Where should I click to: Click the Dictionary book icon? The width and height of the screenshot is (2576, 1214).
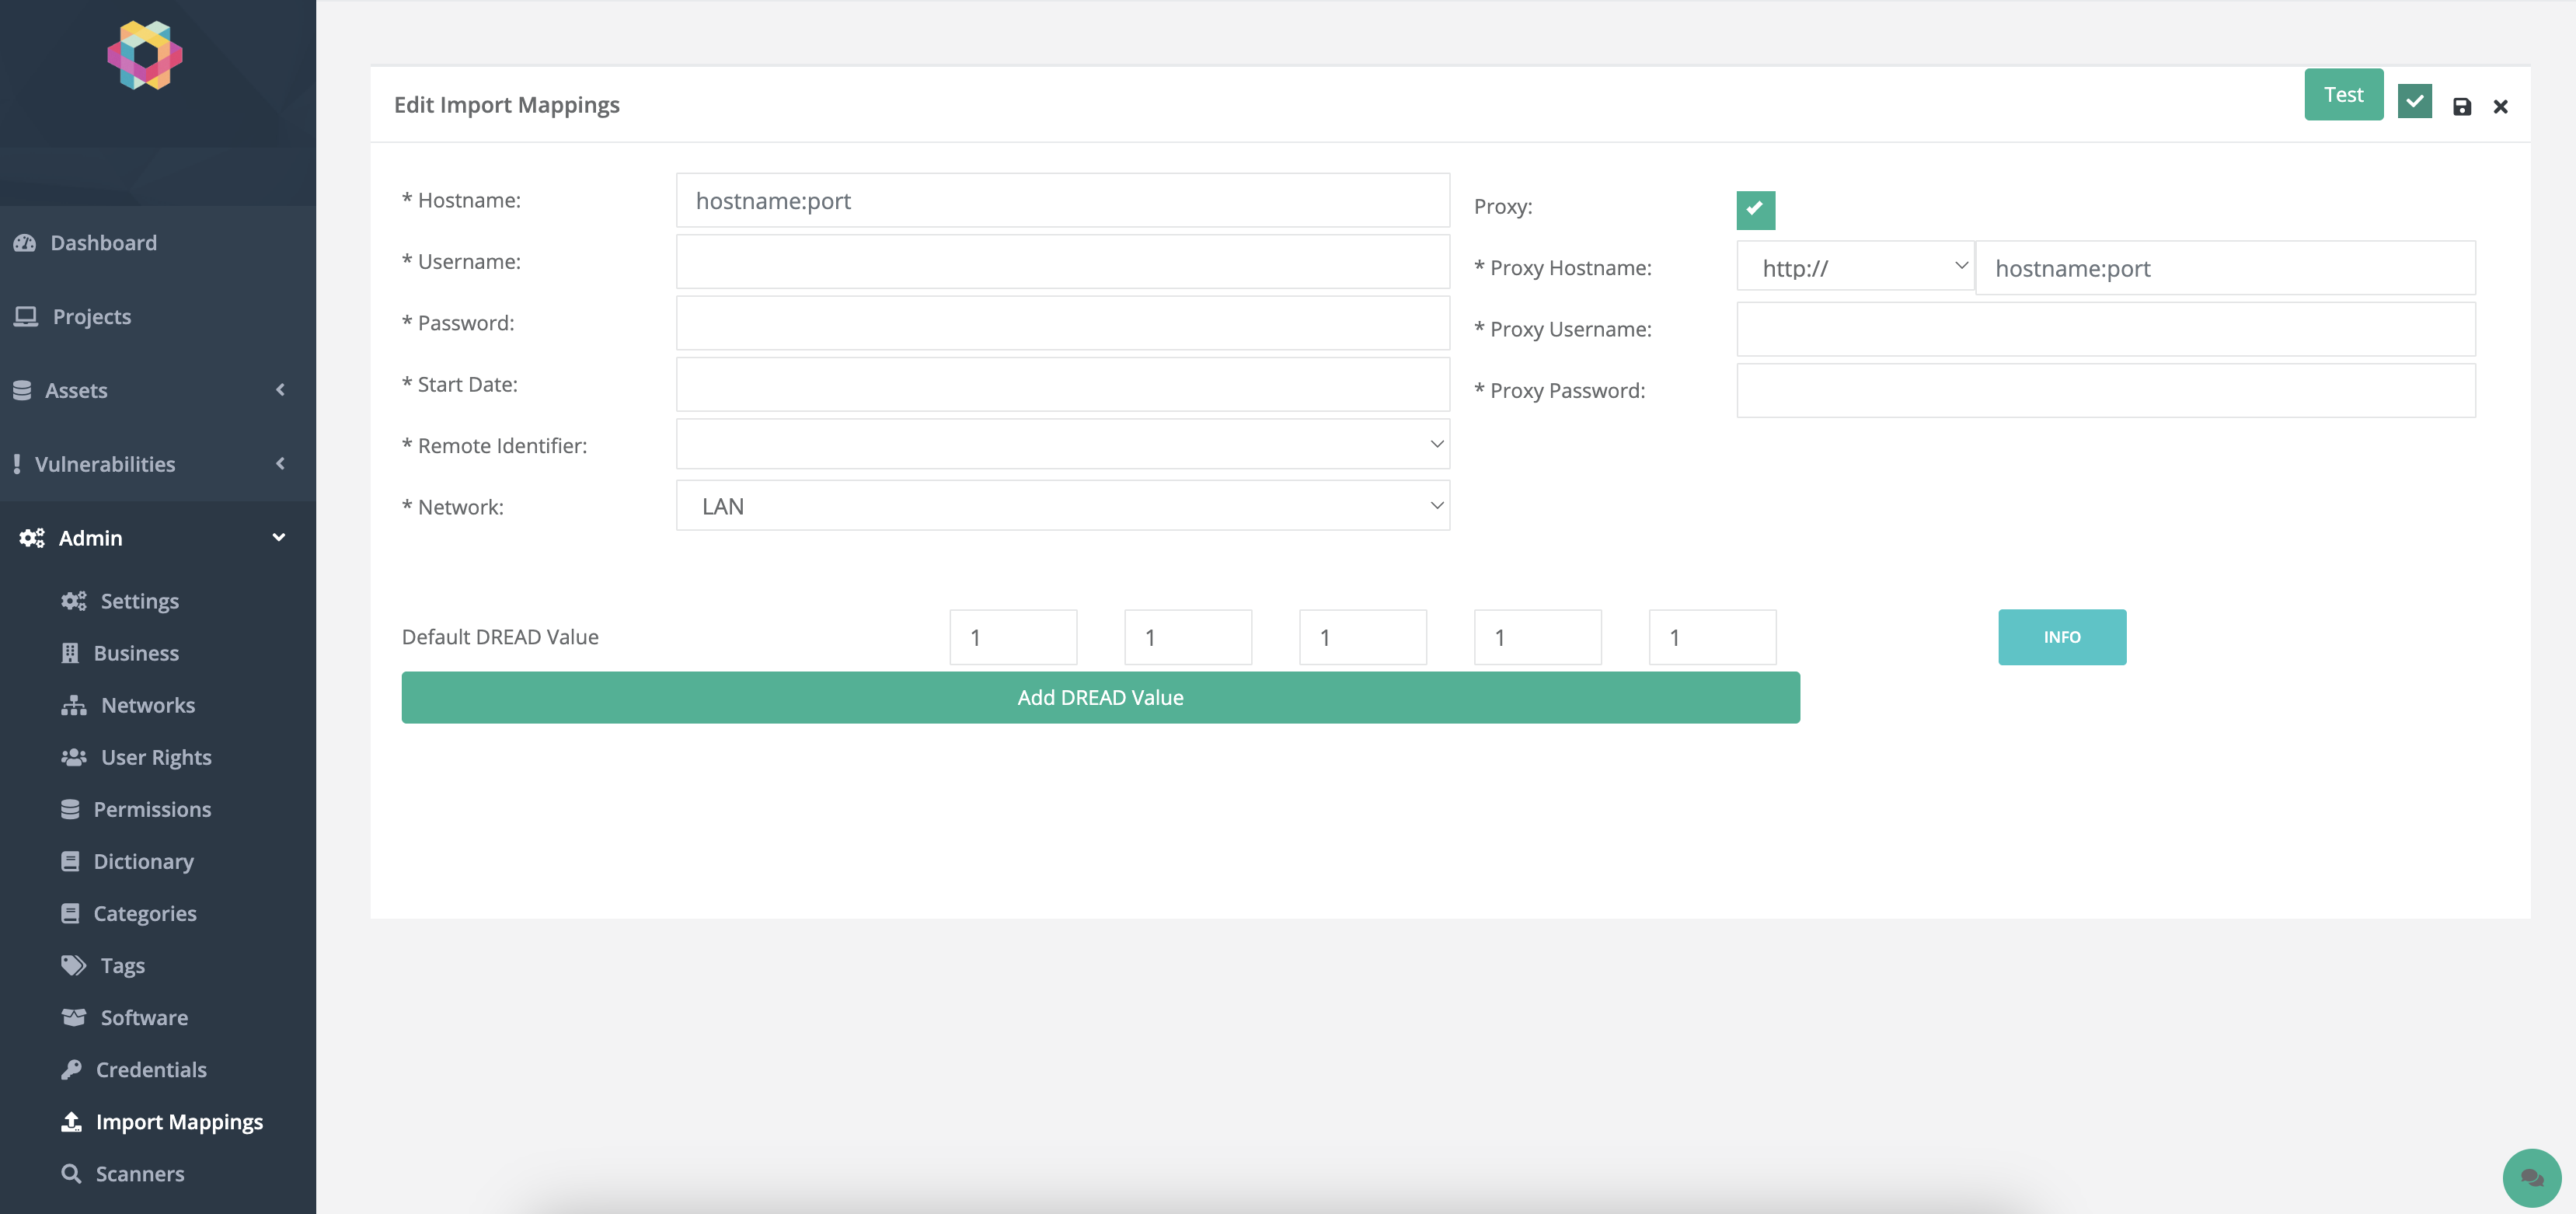coord(70,861)
